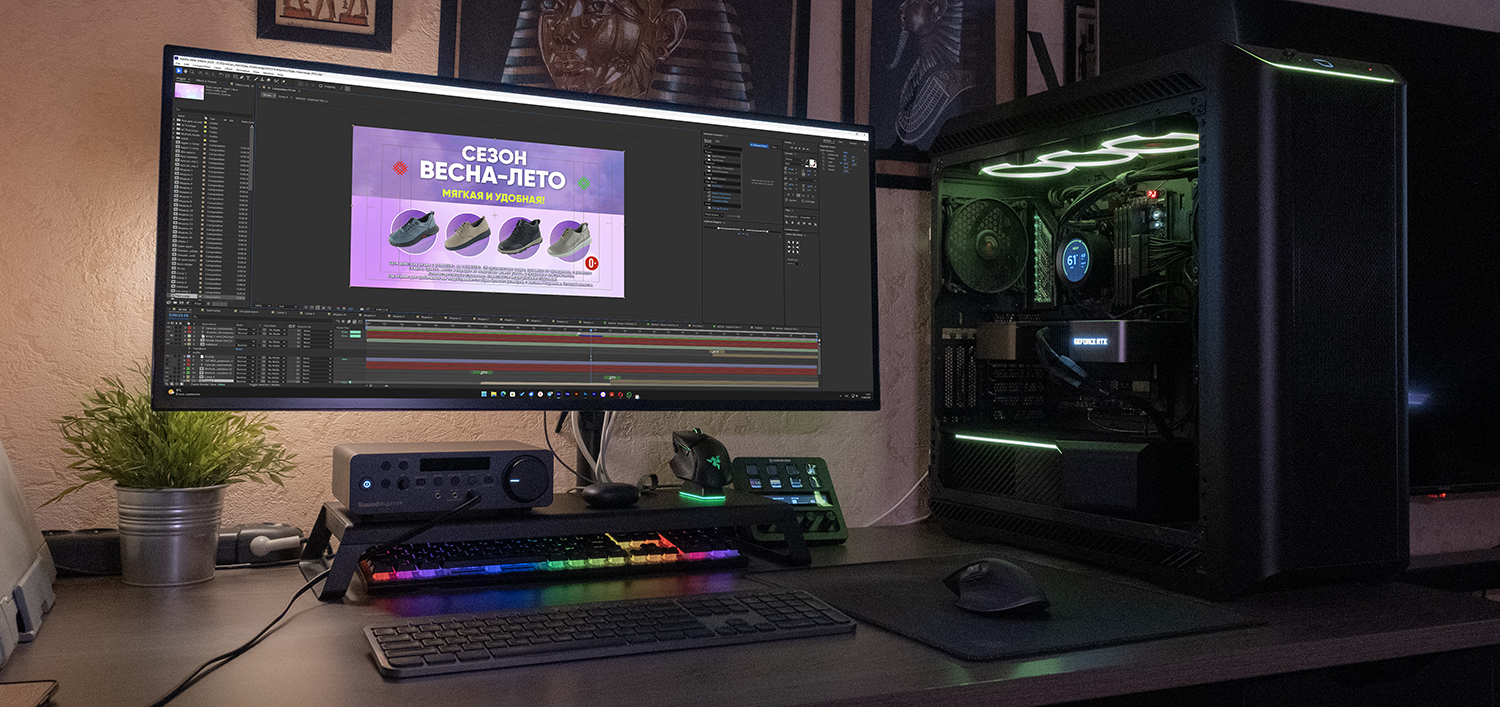Switch to the Browse tab in the right panel
Screen dimensions: 1500x707
[707, 141]
